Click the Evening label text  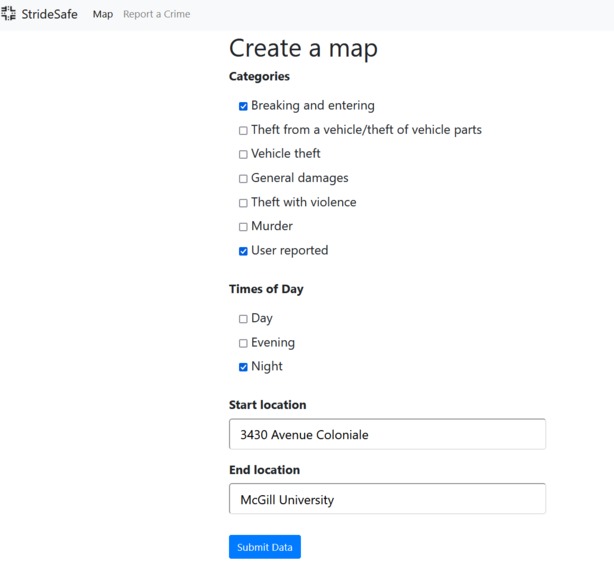pyautogui.click(x=273, y=343)
